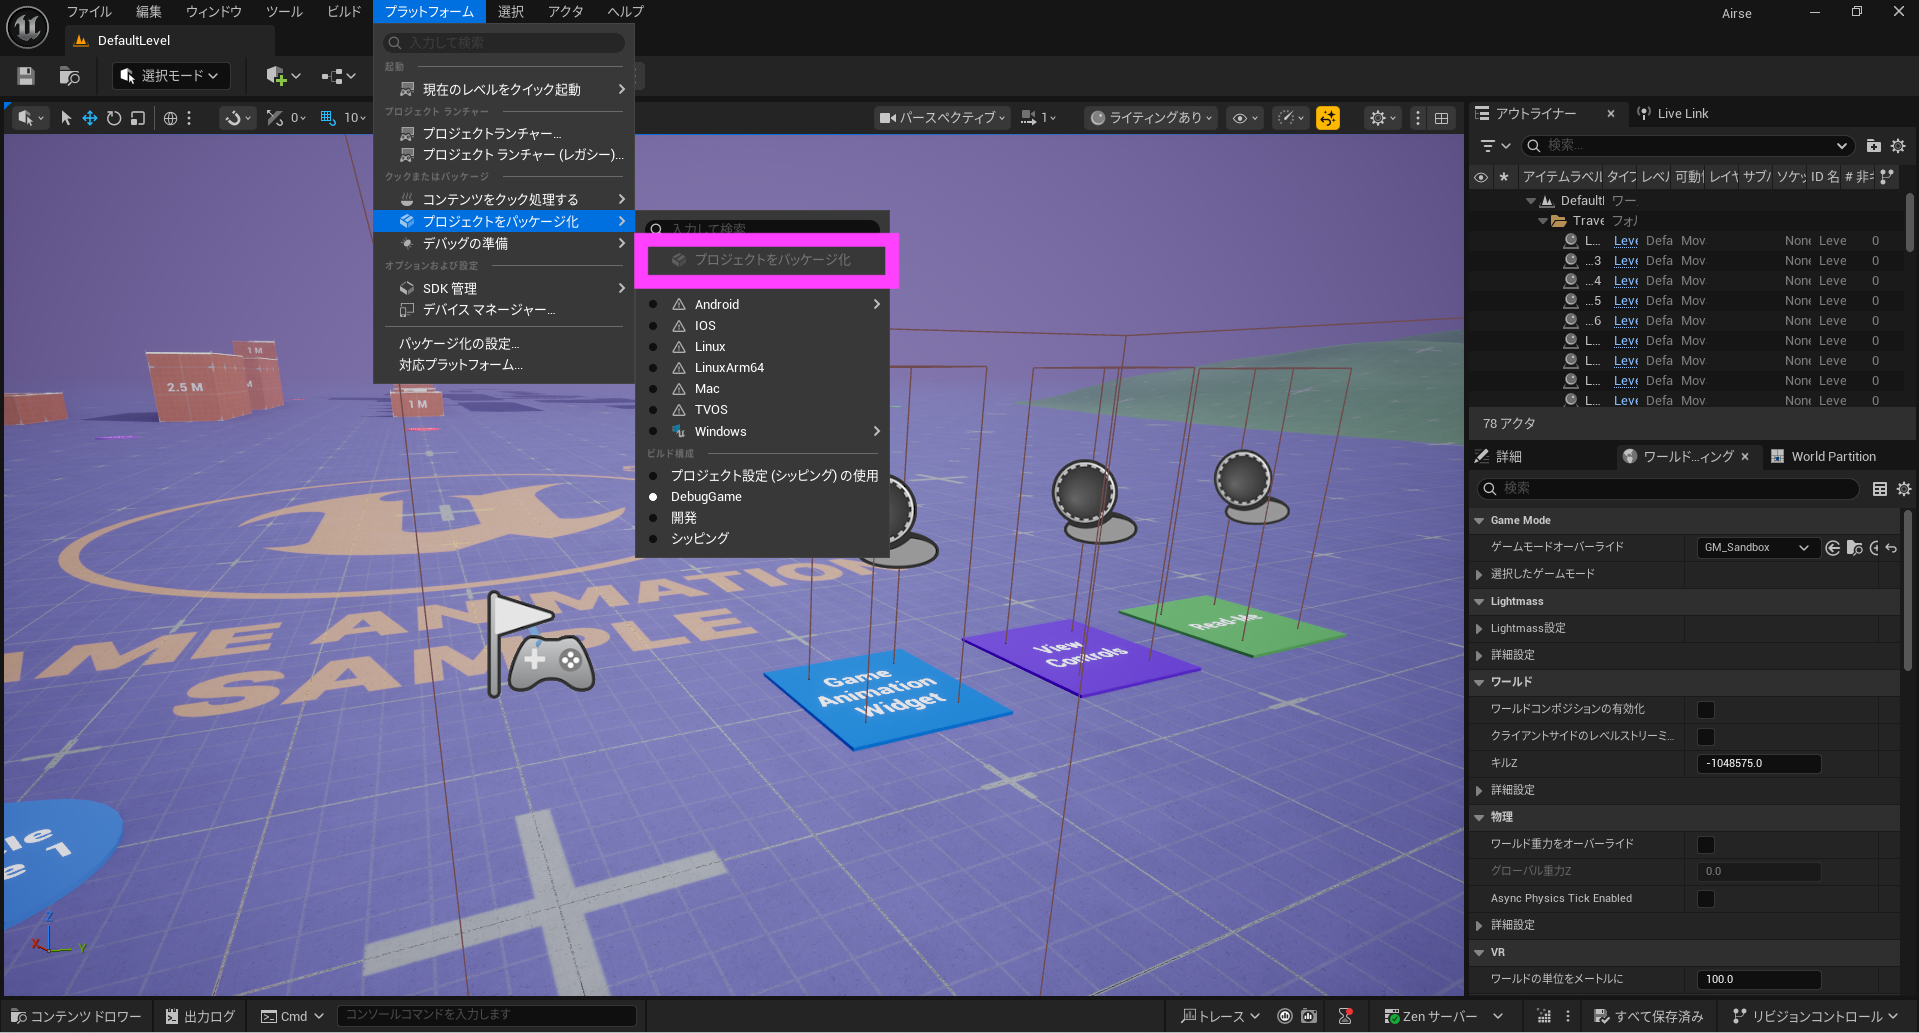Enable the ワールドコンポジションの有効化 checkbox
This screenshot has width=1919, height=1033.
coord(1706,710)
